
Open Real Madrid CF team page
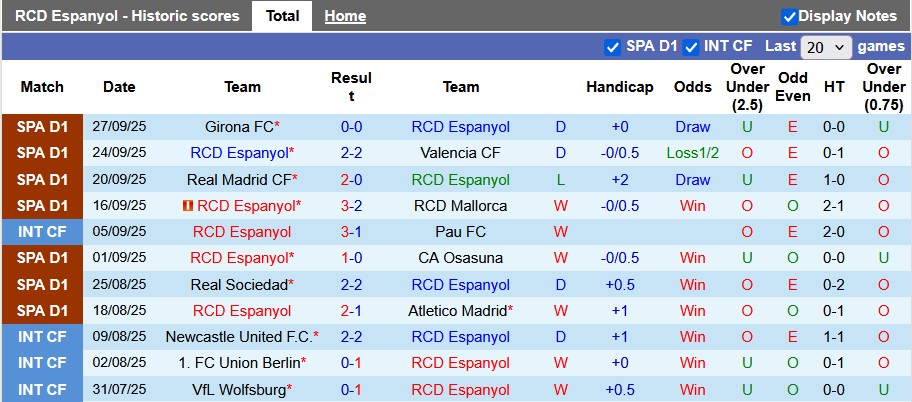click(238, 180)
